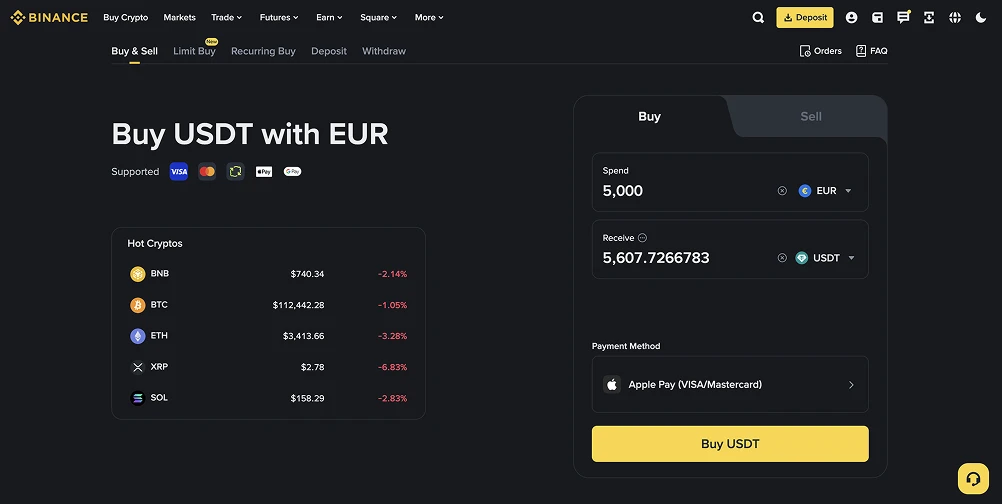1002x504 pixels.
Task: Open the Markets menu item
Action: click(180, 17)
